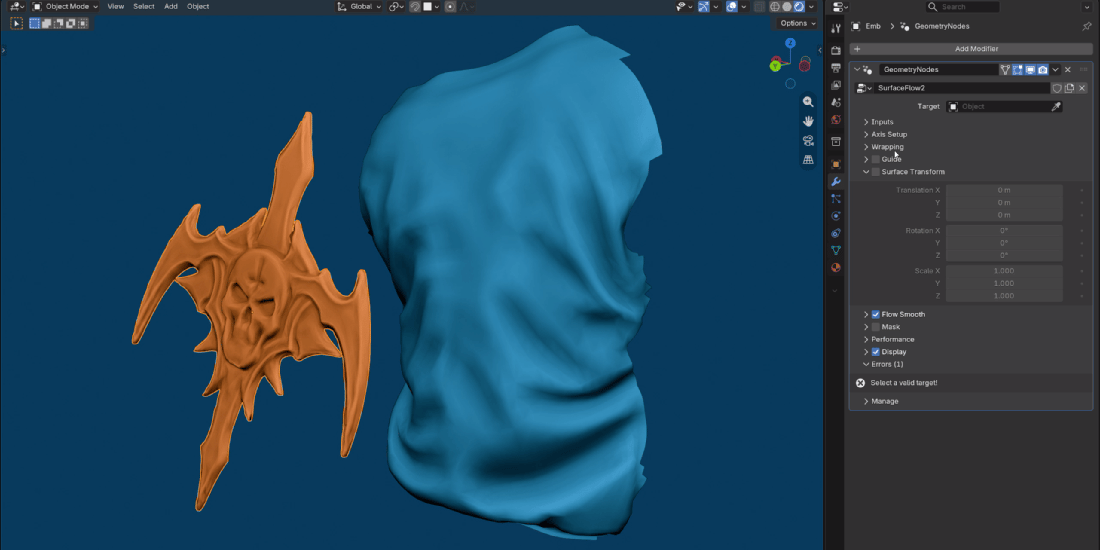Viewport: 1100px width, 550px height.
Task: Enable the Mask checkbox
Action: tap(876, 327)
